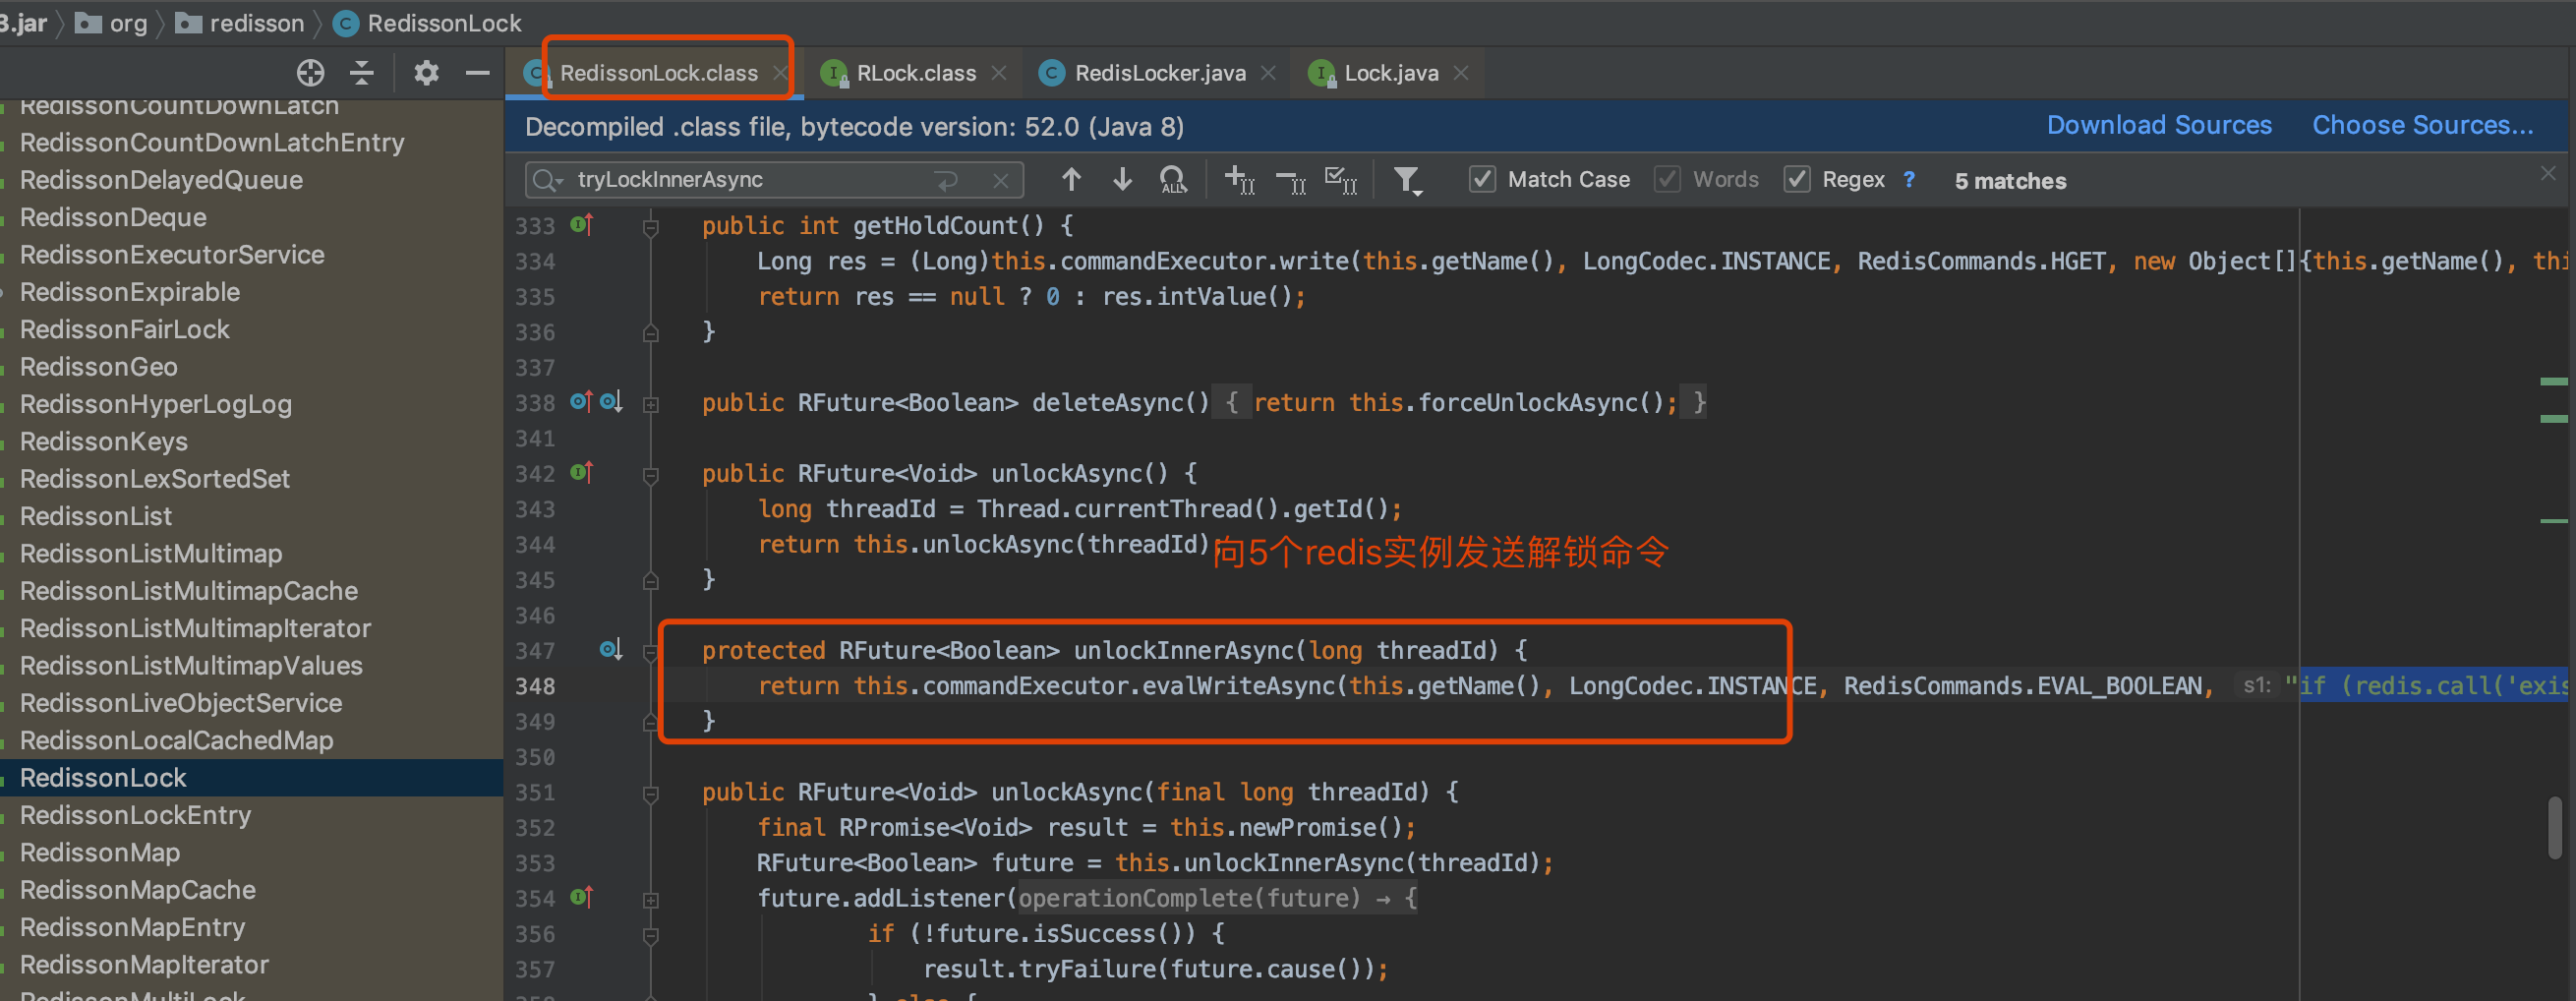Open the search filter funnel icon
Image resolution: width=2576 pixels, height=1001 pixels.
coord(1408,181)
